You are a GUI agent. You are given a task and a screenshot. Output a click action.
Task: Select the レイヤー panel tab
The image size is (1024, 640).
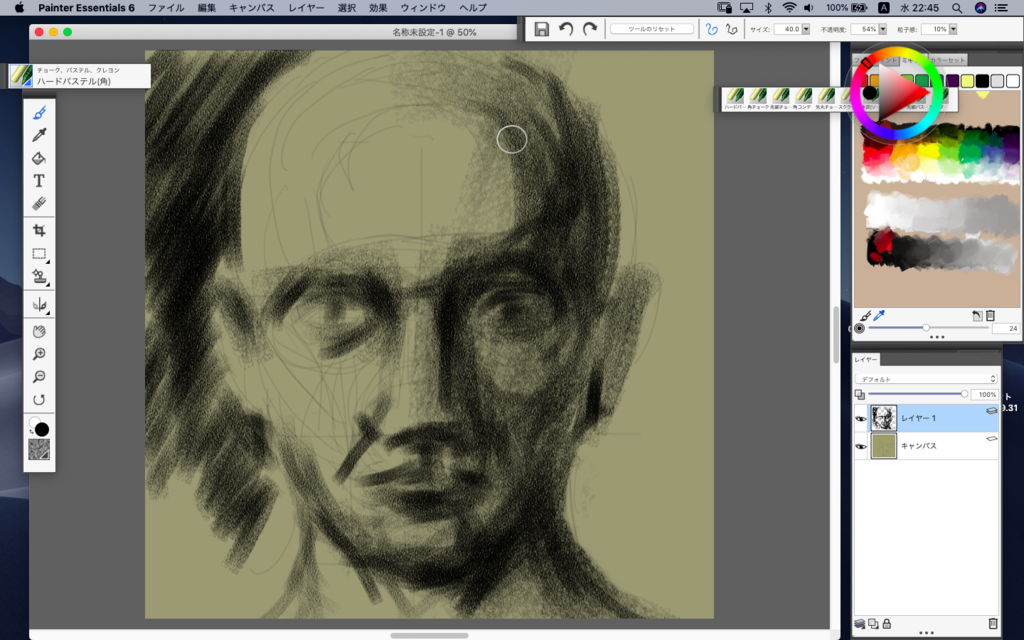point(866,360)
